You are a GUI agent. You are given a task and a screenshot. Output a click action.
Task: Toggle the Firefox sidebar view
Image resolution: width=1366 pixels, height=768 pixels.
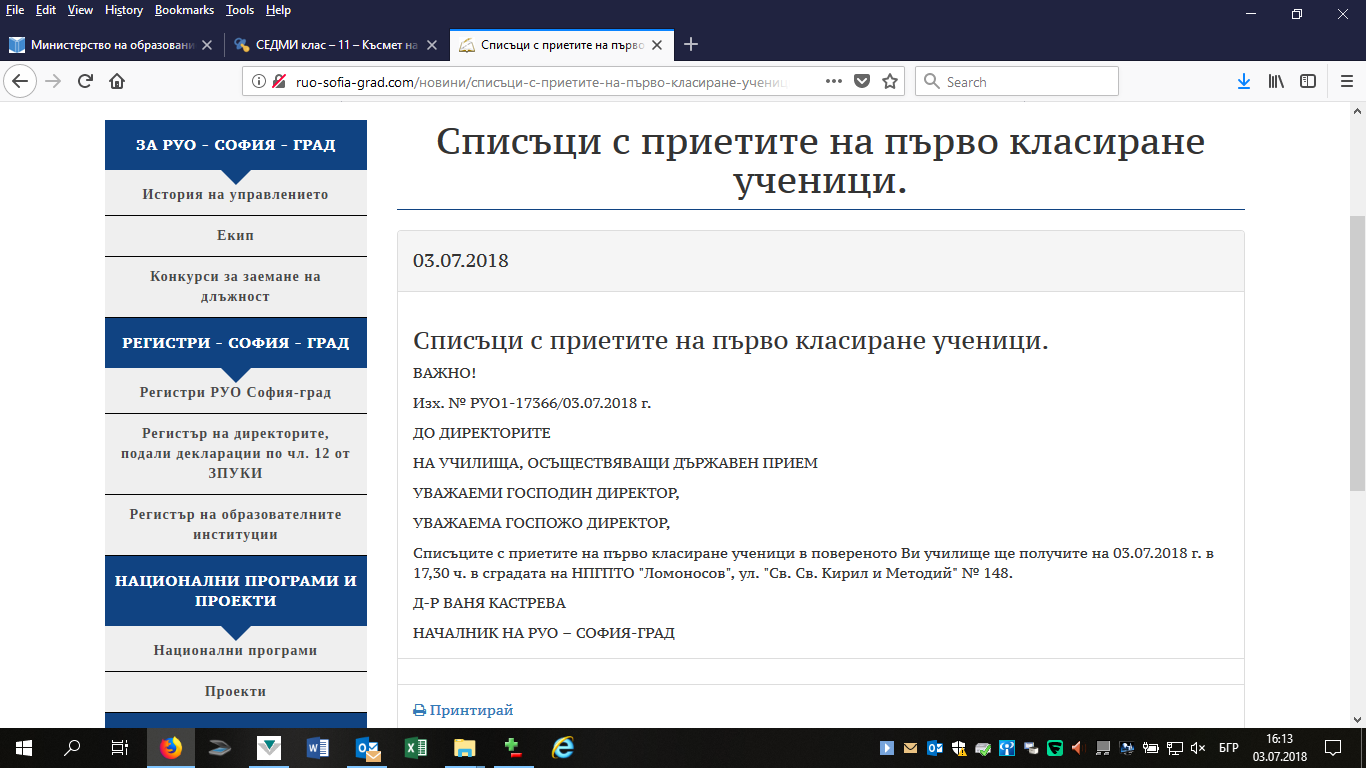coord(1307,82)
